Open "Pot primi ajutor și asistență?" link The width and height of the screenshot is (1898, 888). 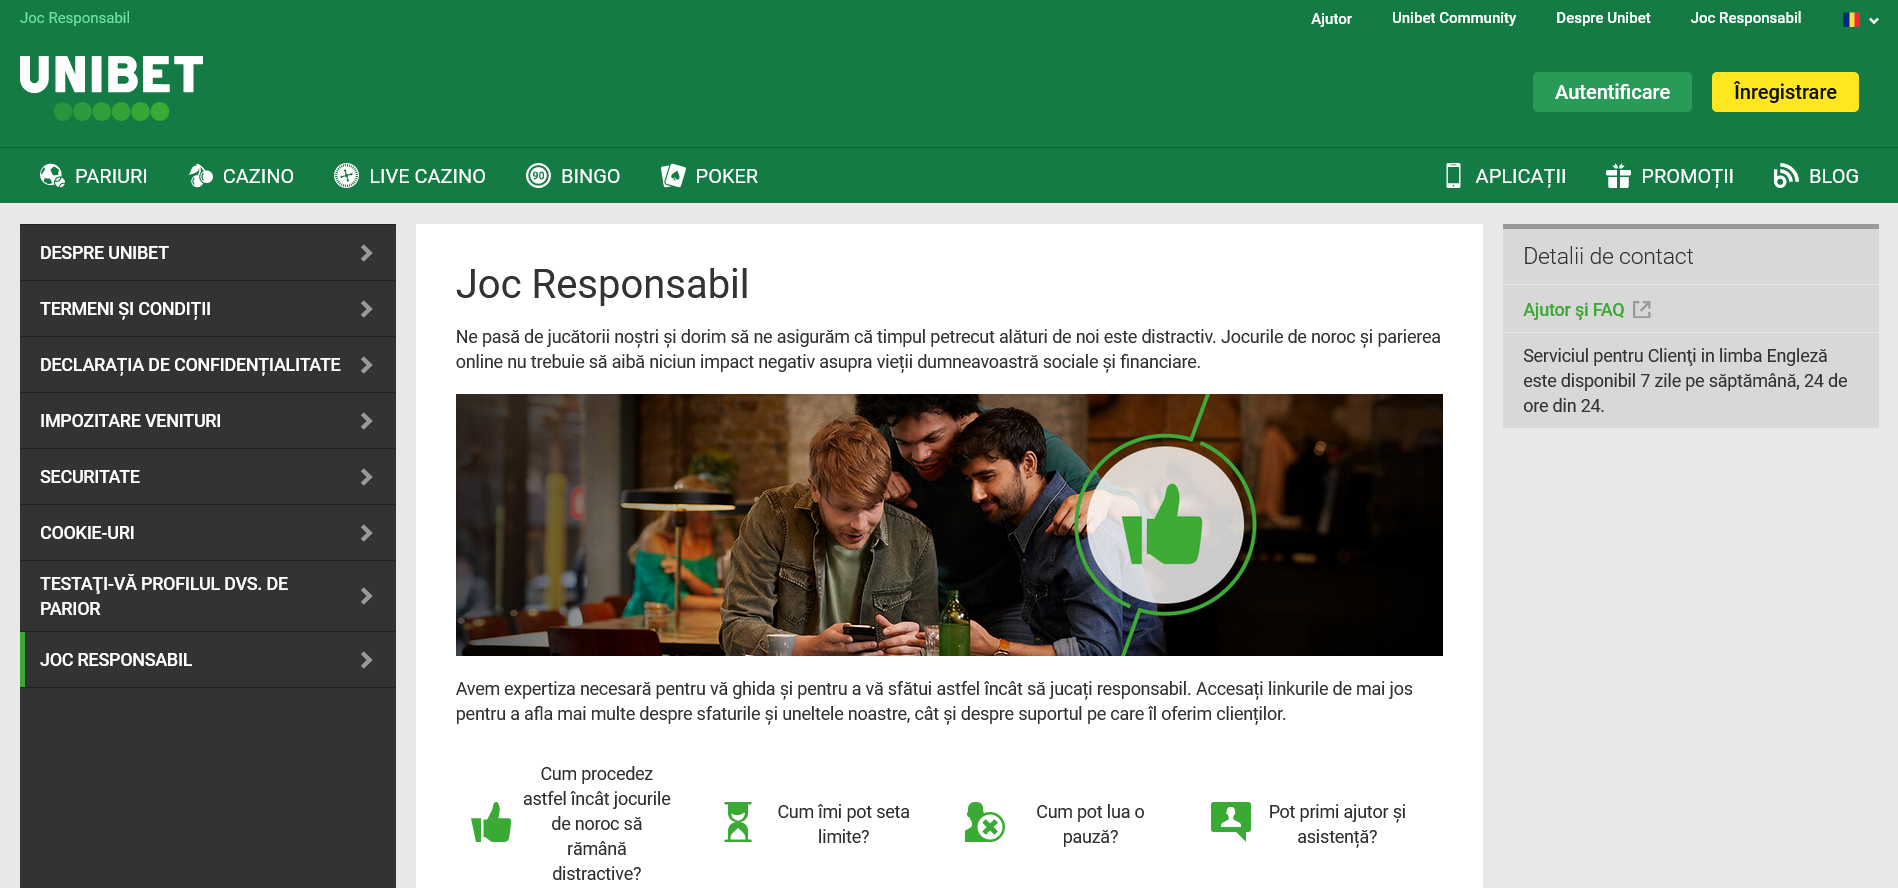[x=1337, y=824]
